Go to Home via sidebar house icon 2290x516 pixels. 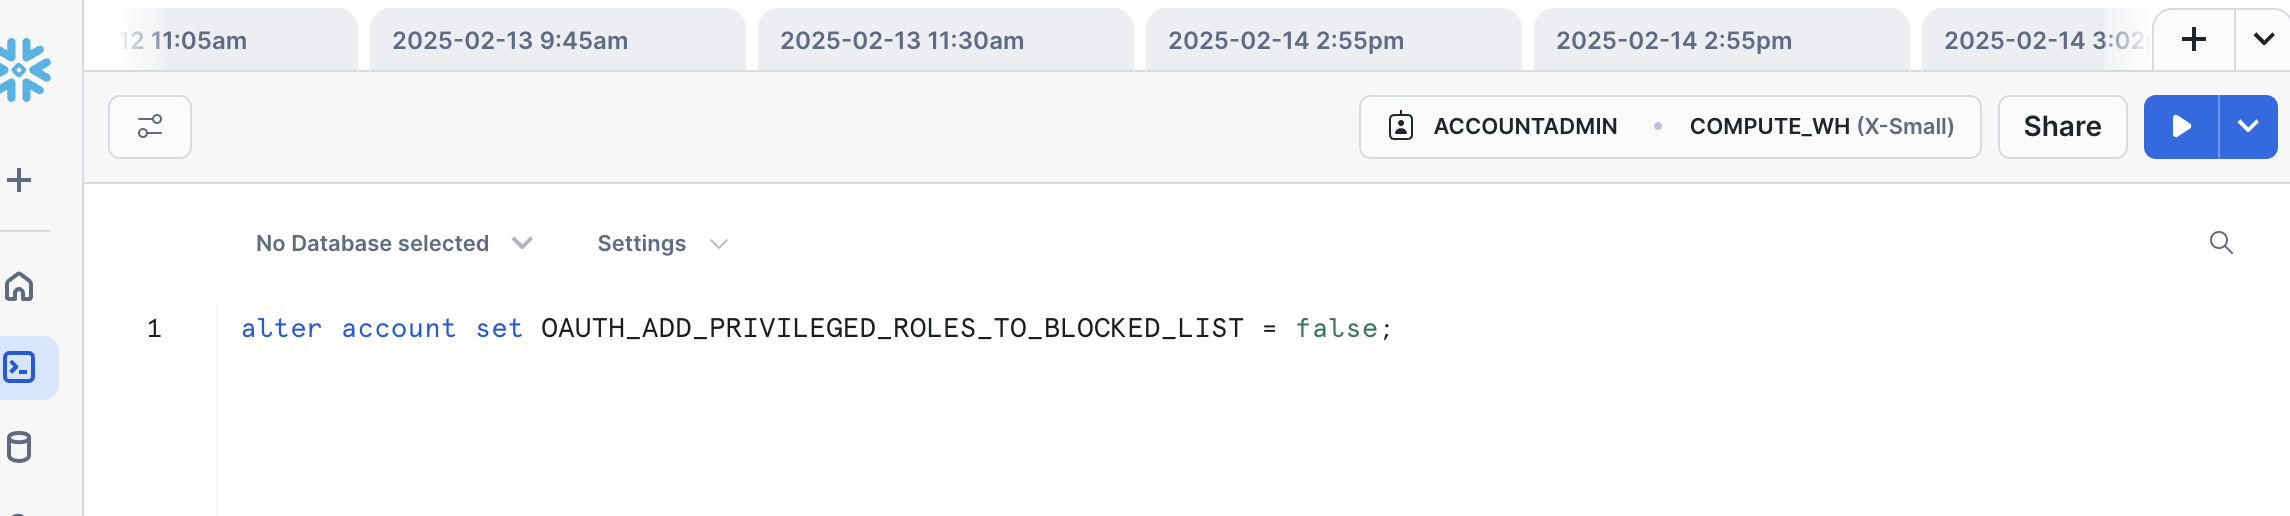pyautogui.click(x=20, y=287)
